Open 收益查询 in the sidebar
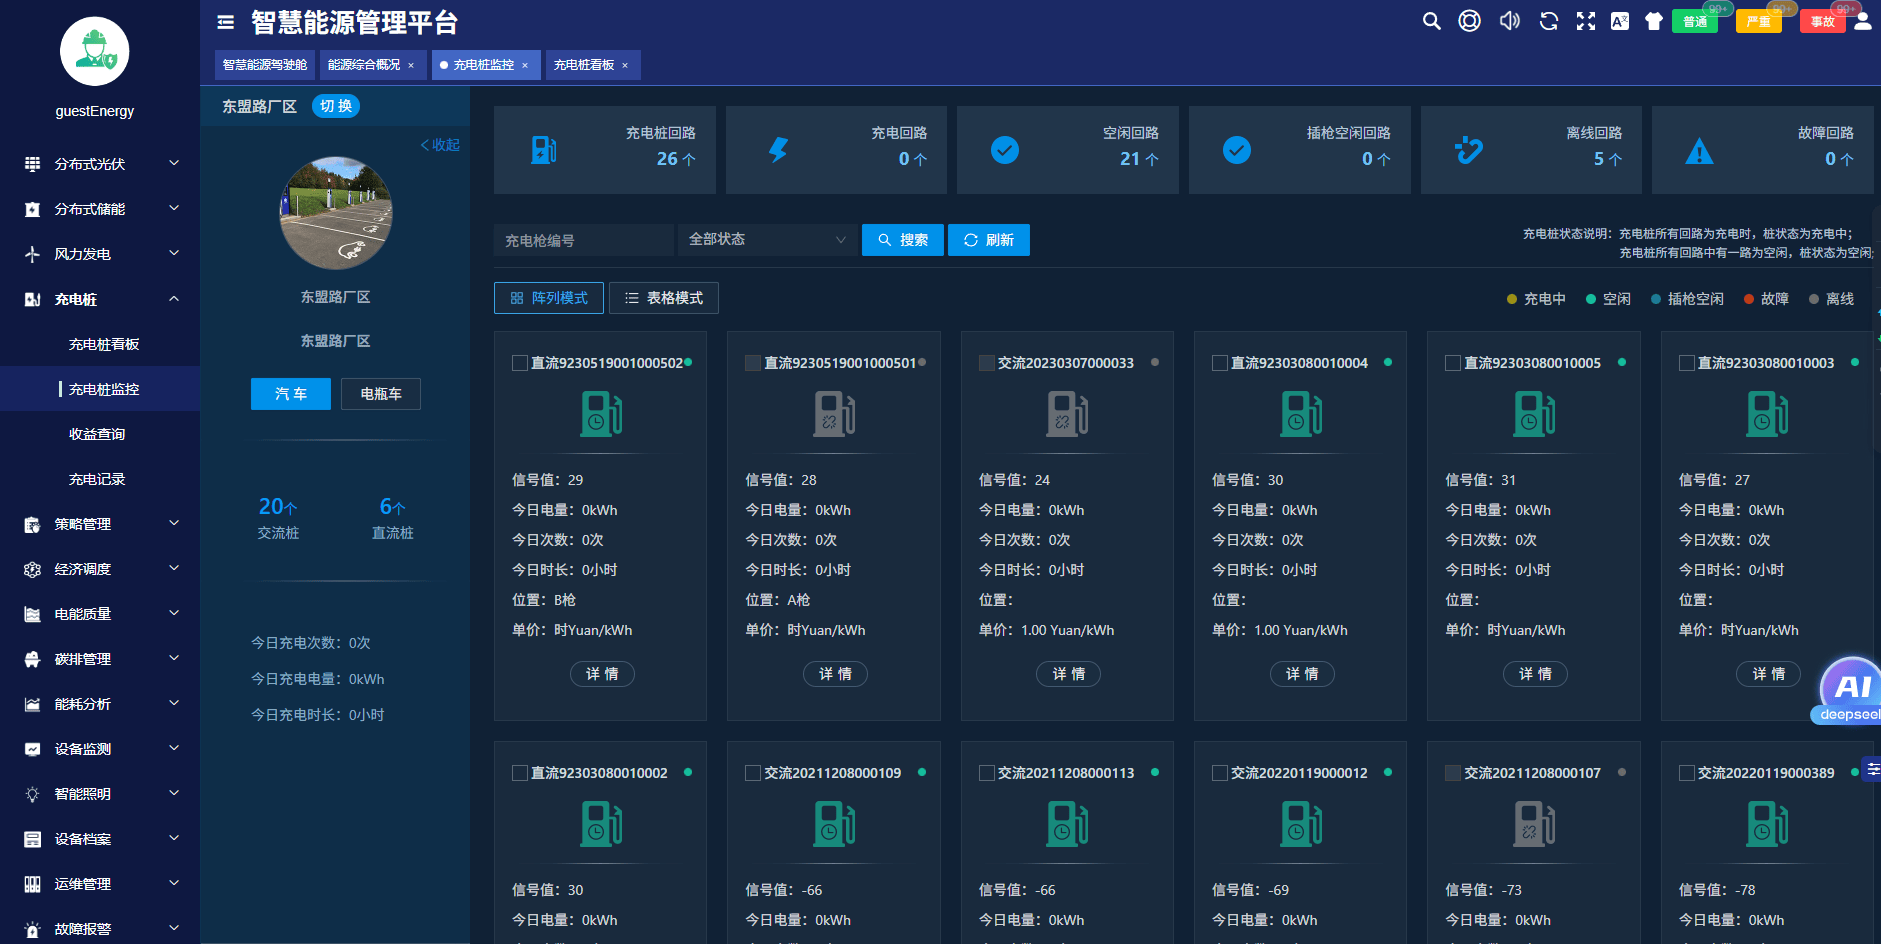Screen dimensions: 1881x944 click(97, 434)
